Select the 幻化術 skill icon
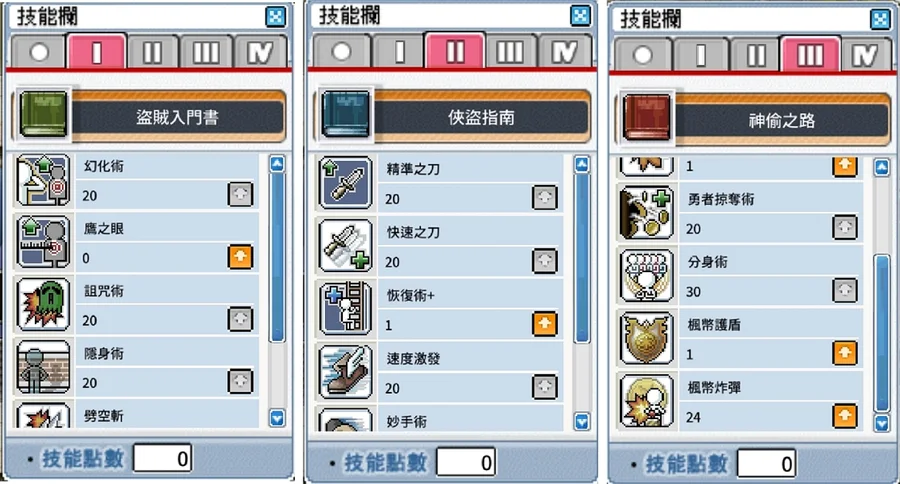The image size is (900, 484). tap(44, 180)
